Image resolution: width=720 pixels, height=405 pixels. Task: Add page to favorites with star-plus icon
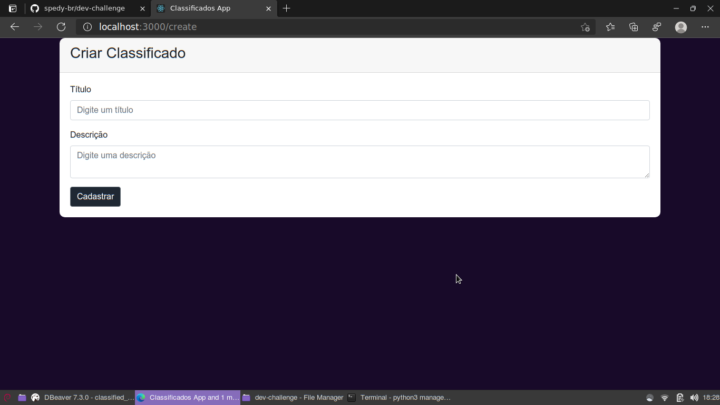[x=585, y=27]
